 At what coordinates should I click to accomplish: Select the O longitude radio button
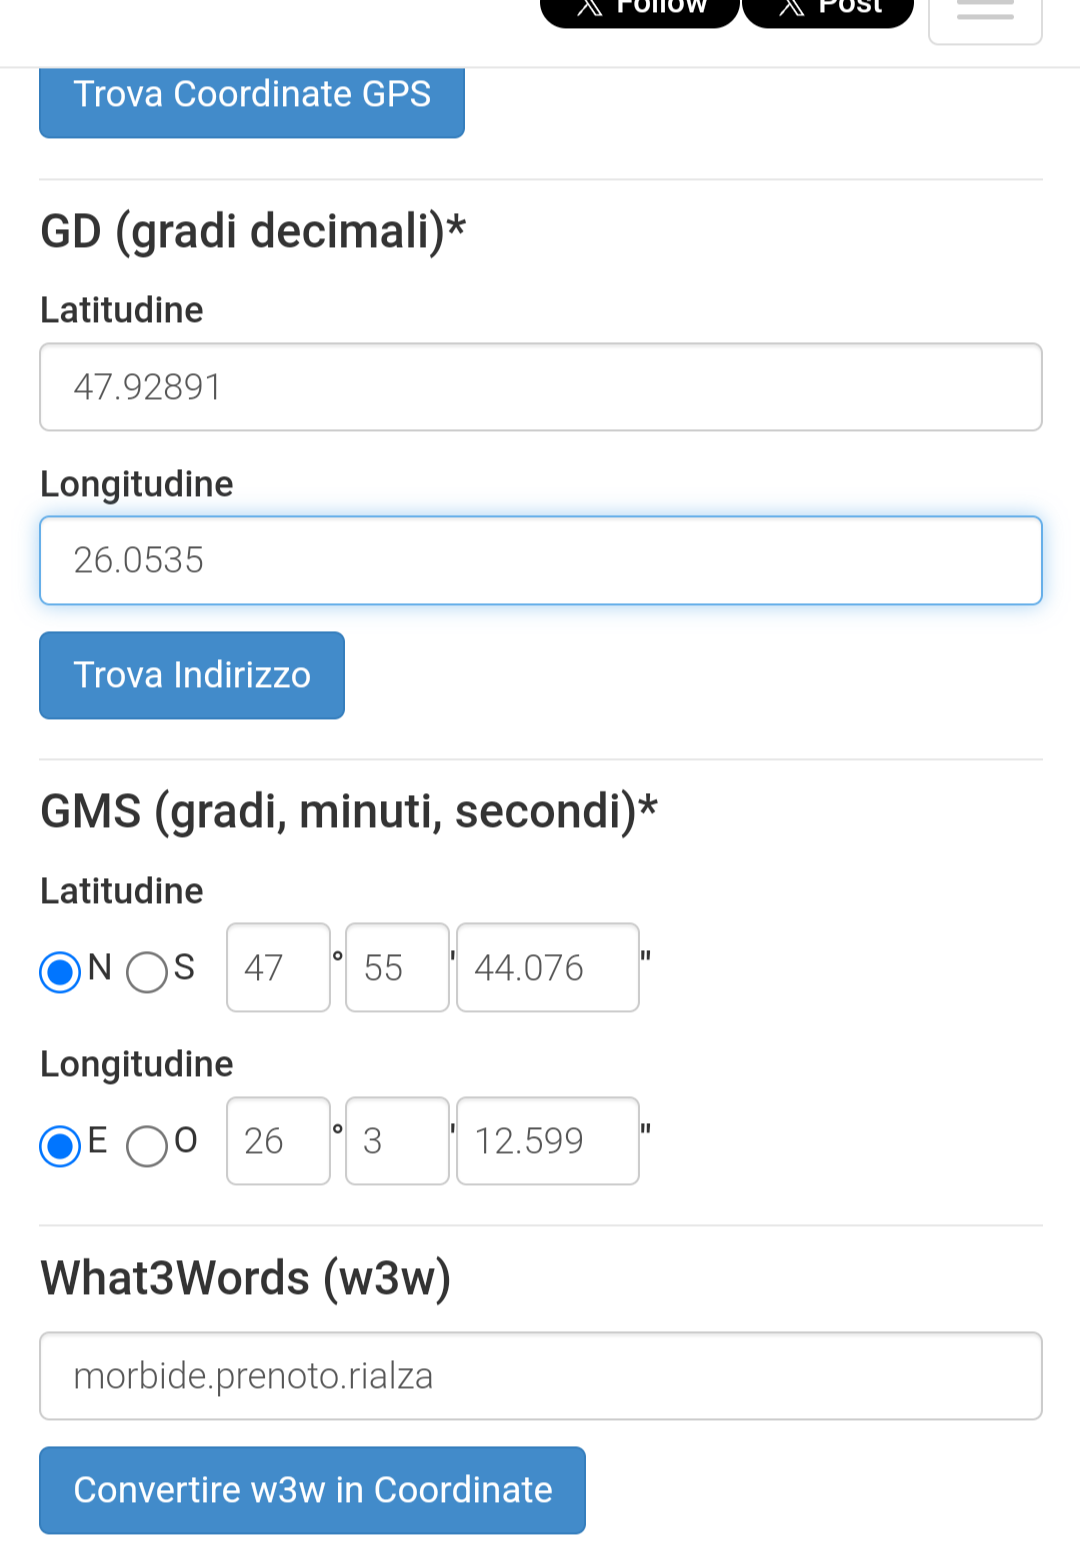click(147, 1145)
